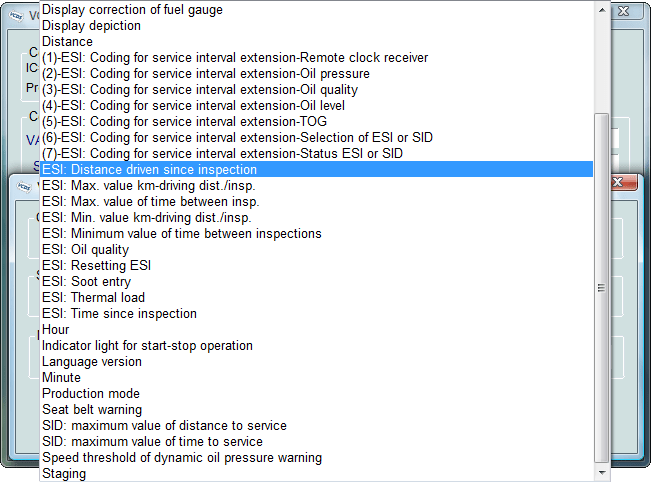651x482 pixels.
Task: Select 'ESI: Time since inspection'
Action: [316, 313]
